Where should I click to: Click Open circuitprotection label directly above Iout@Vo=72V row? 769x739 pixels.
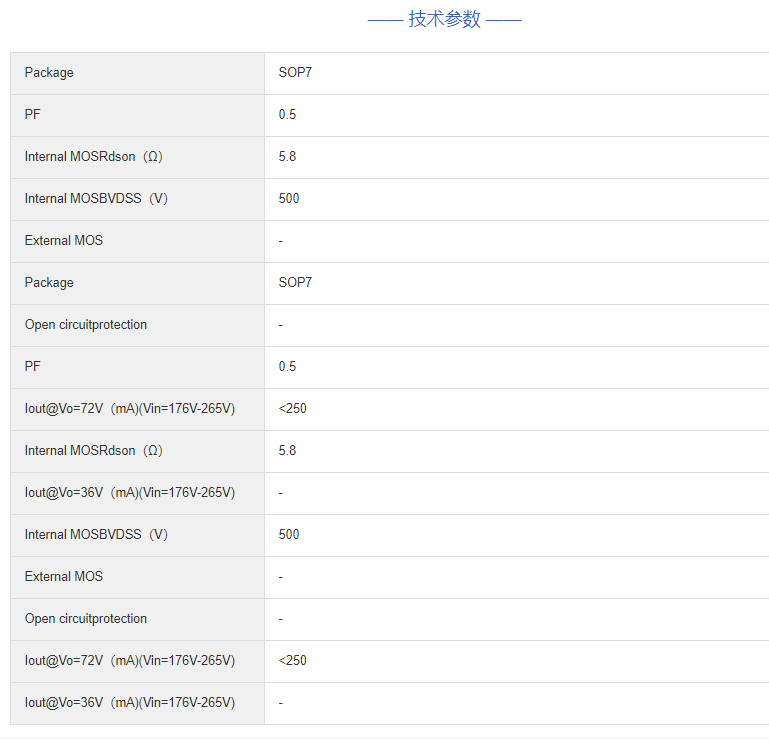[x=86, y=619]
